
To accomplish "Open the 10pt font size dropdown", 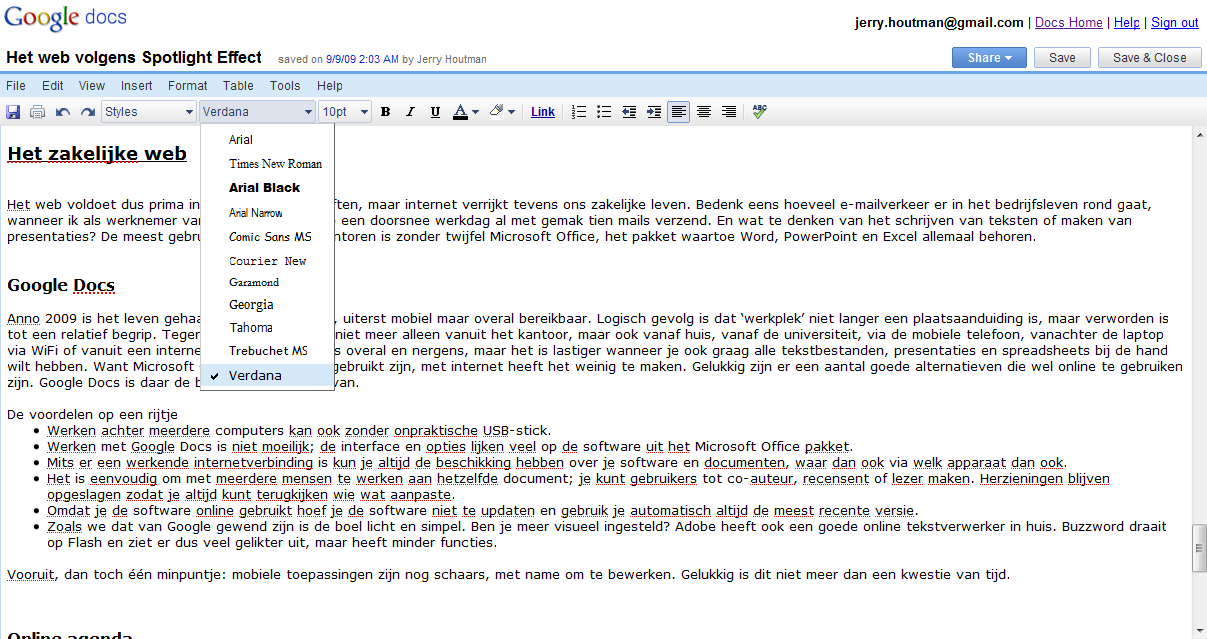I will pos(345,112).
